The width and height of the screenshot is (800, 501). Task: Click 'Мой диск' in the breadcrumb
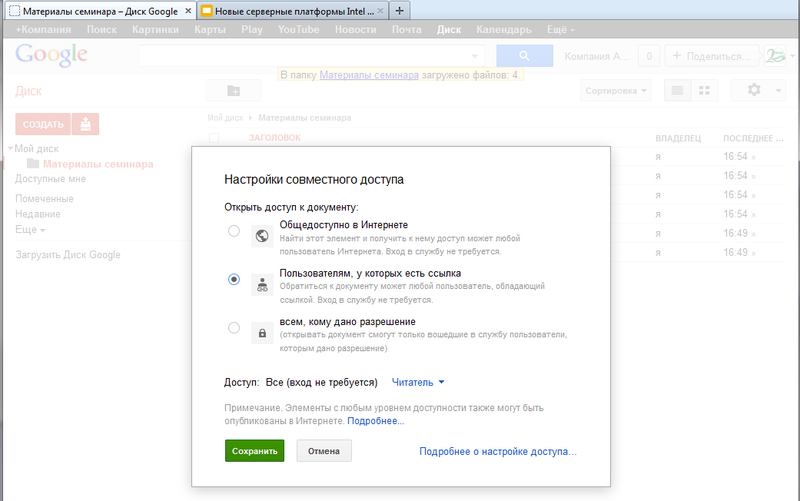click(x=225, y=118)
